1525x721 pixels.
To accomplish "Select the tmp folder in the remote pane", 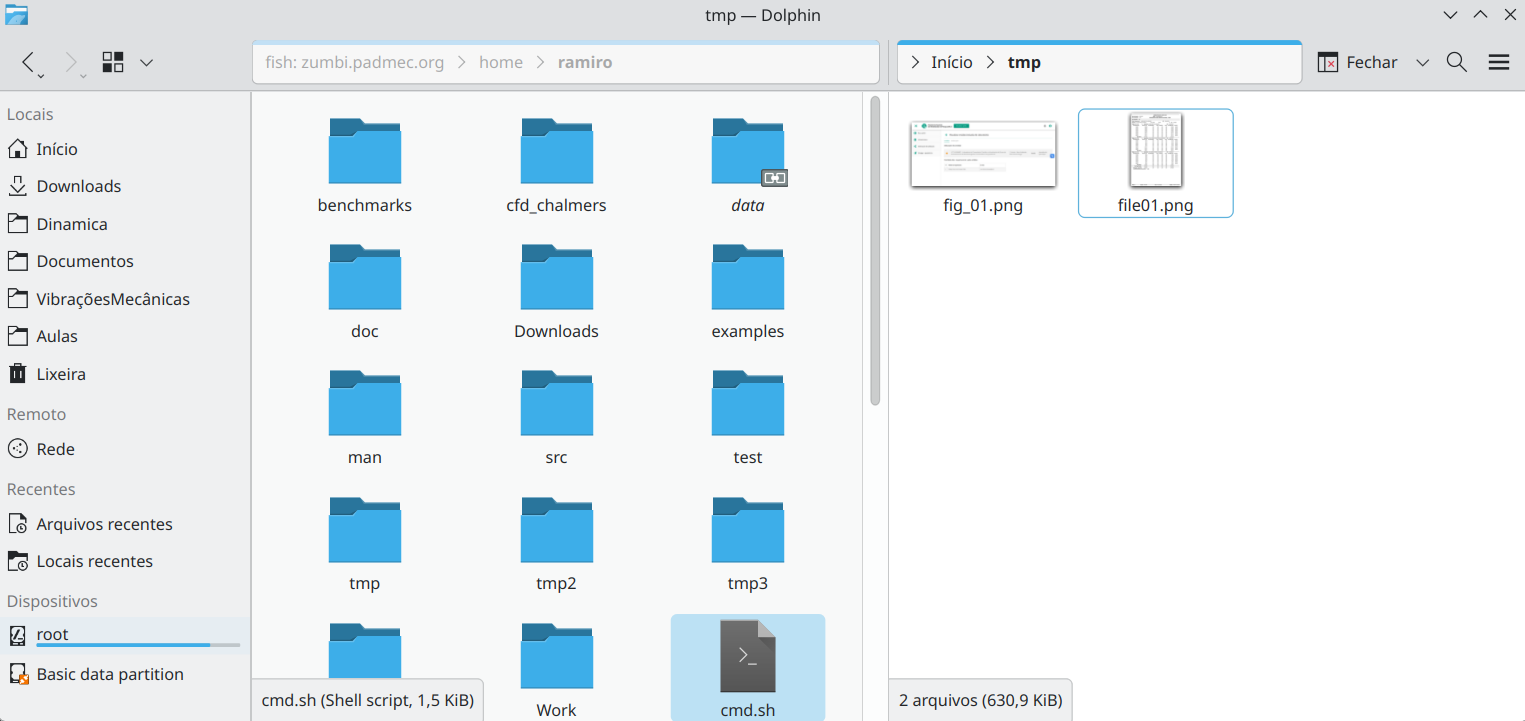I will [x=365, y=543].
